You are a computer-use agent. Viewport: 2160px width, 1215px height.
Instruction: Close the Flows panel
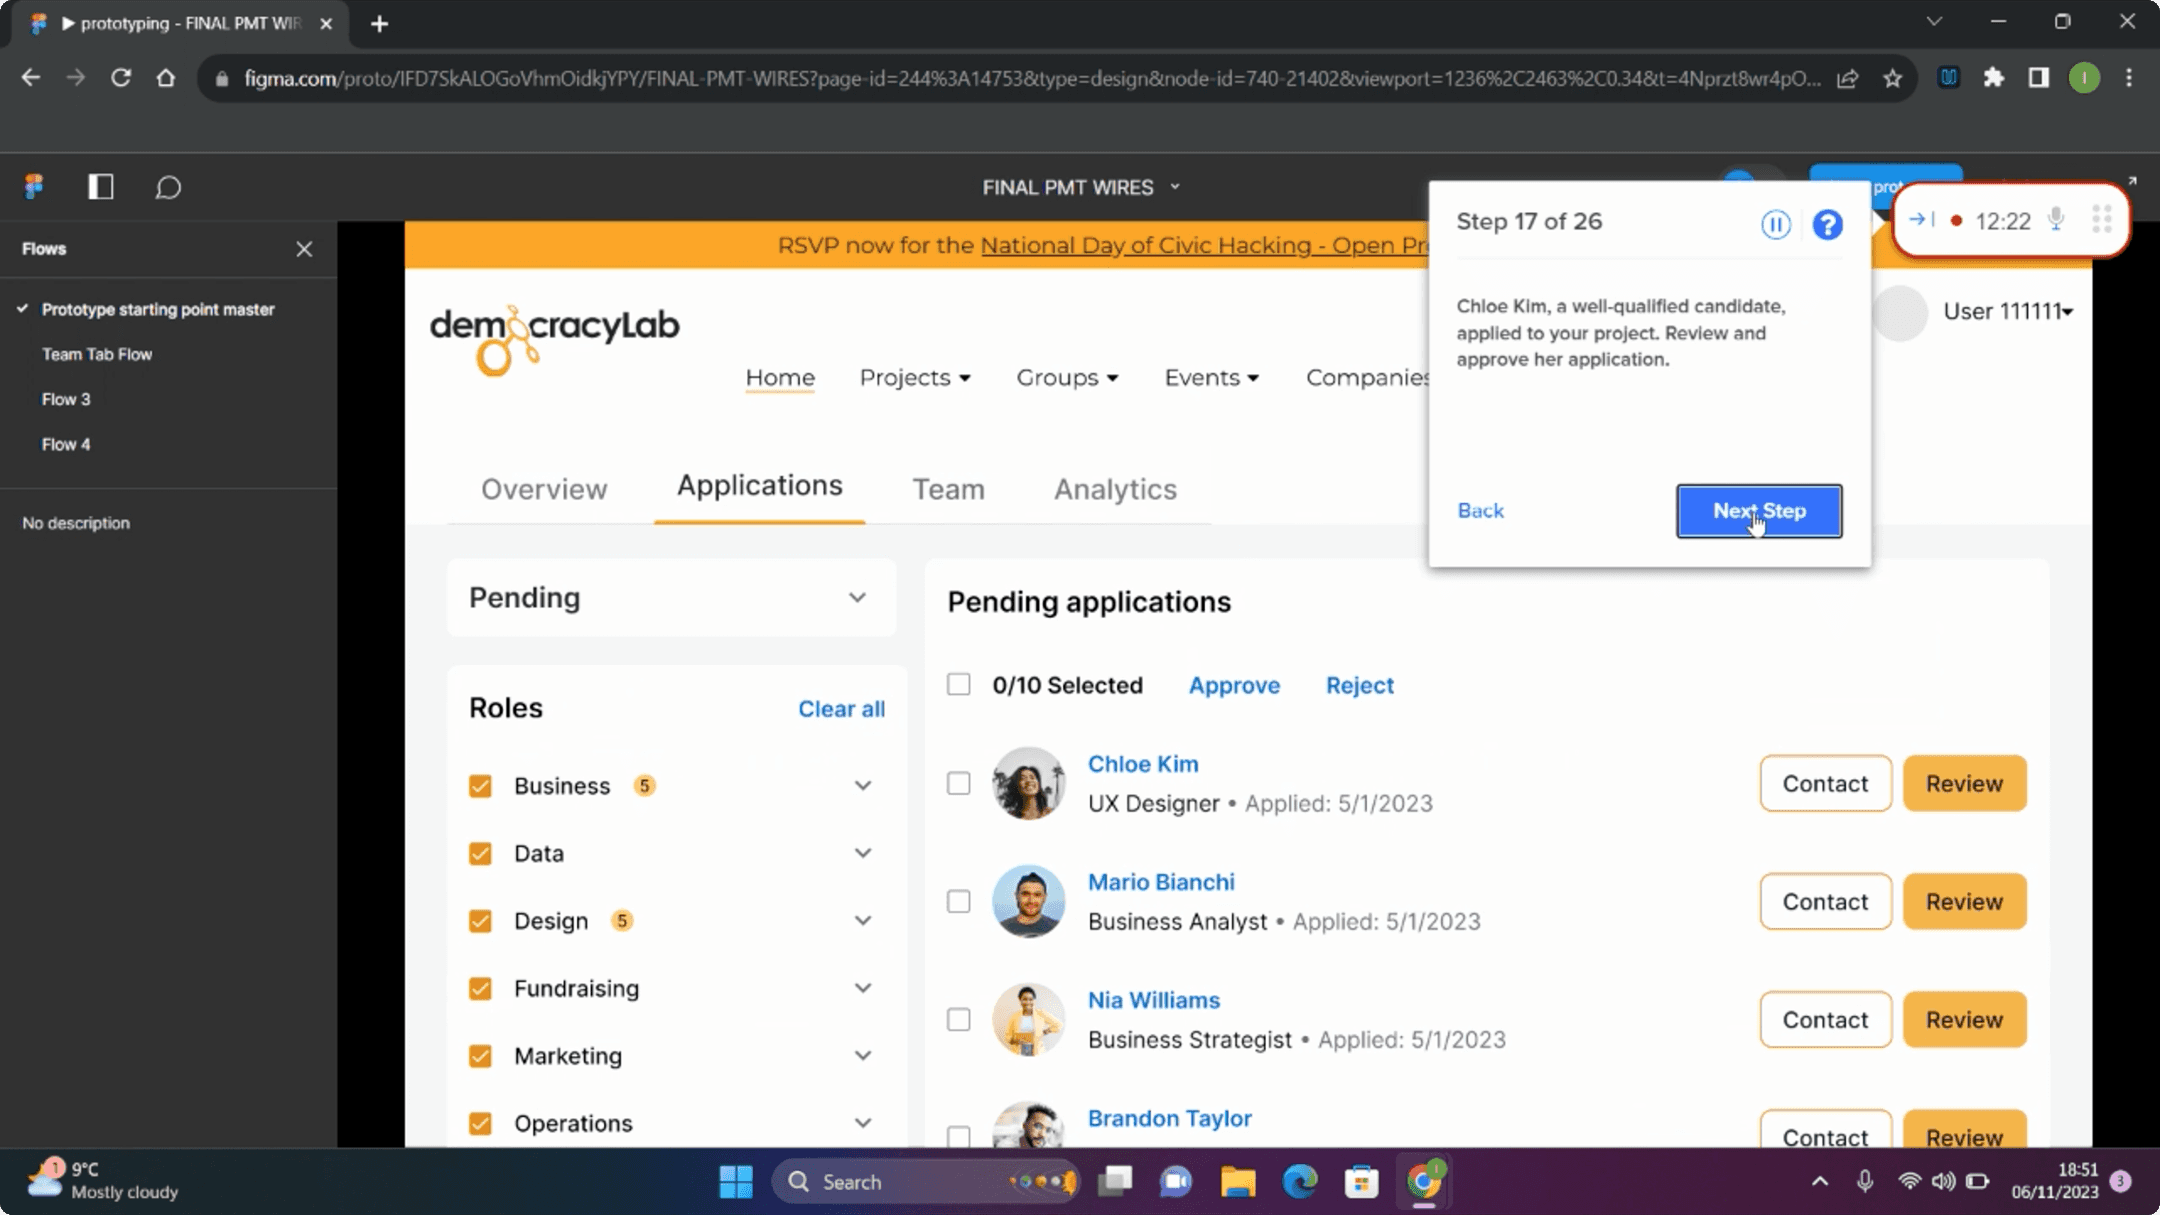click(304, 249)
